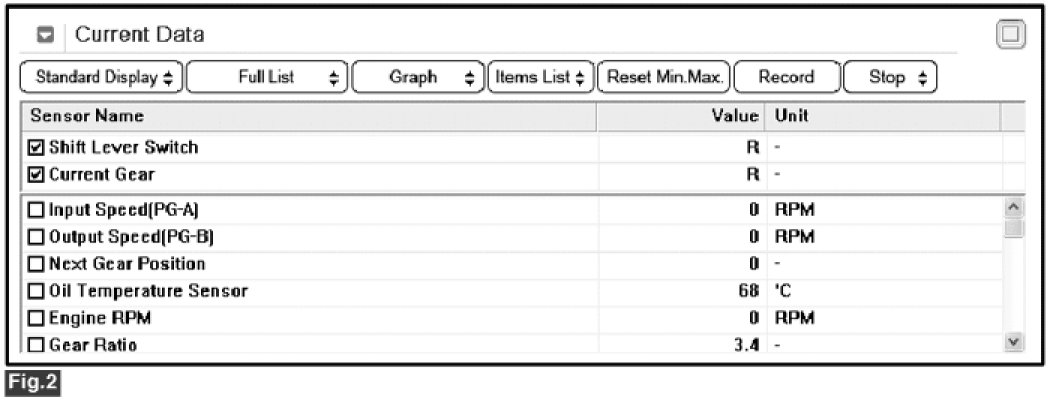This screenshot has width=1050, height=400.
Task: Tick the Engine RPM checkbox
Action: [x=37, y=319]
